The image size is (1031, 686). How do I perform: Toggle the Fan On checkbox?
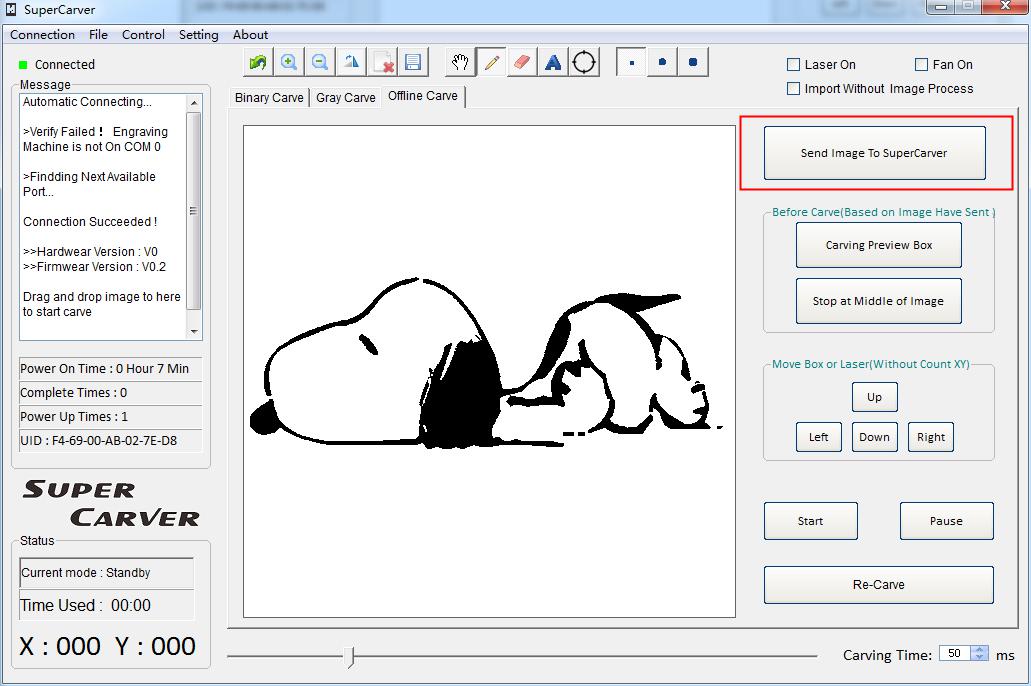pos(922,65)
